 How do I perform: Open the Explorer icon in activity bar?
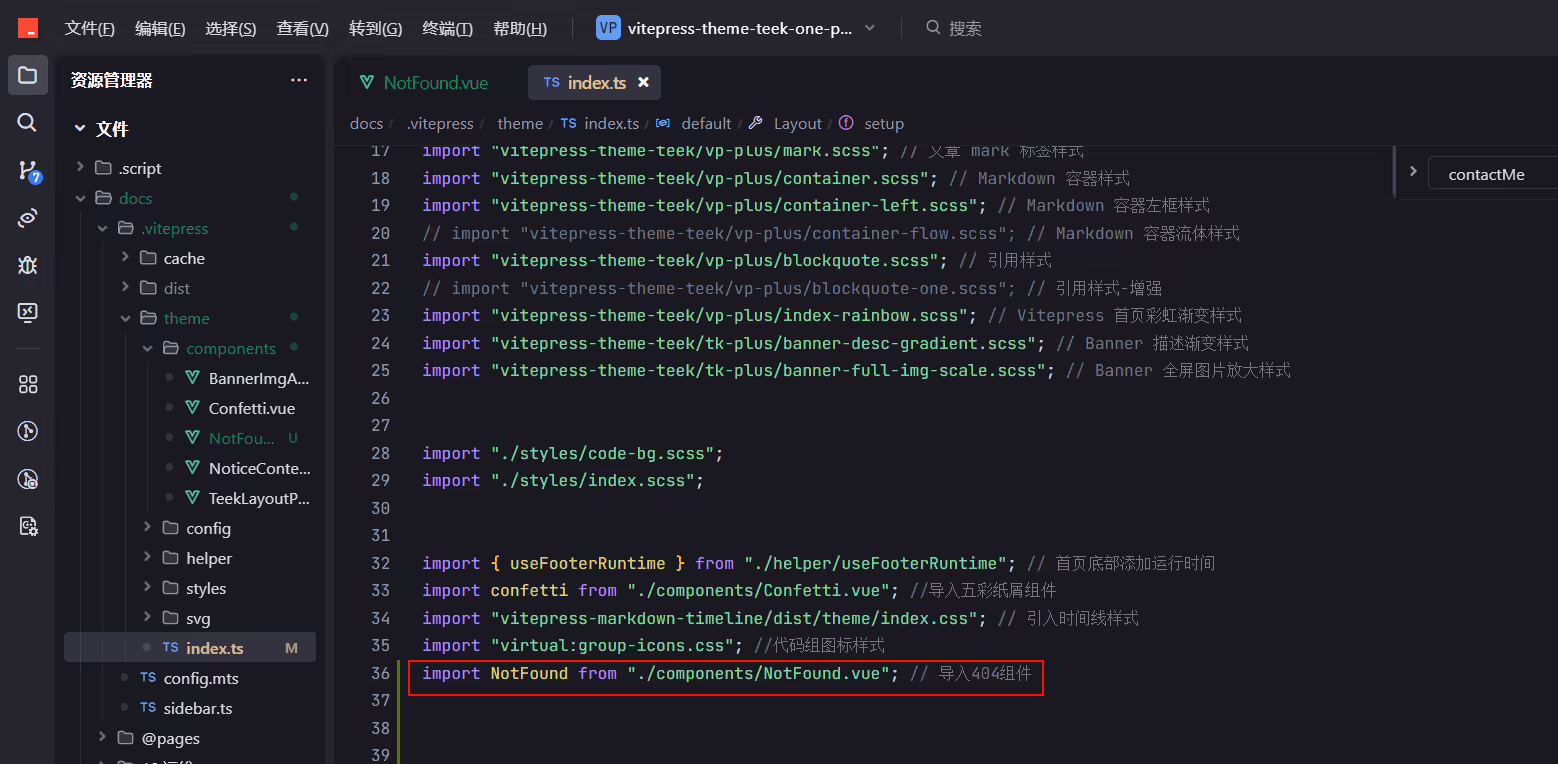click(28, 75)
